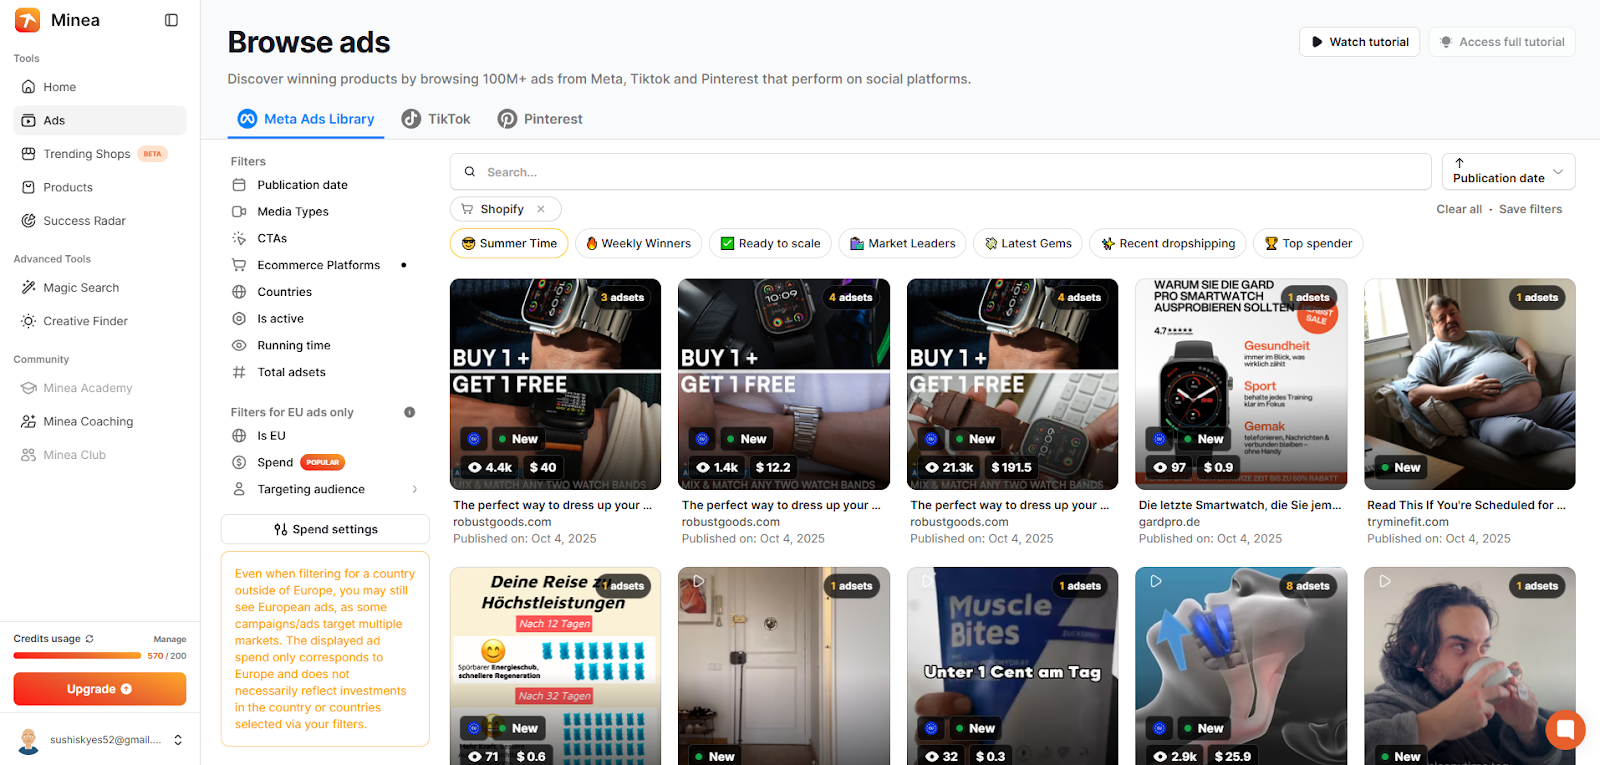Toggle the Ready to scale preset filter
The width and height of the screenshot is (1600, 765).
click(x=770, y=243)
